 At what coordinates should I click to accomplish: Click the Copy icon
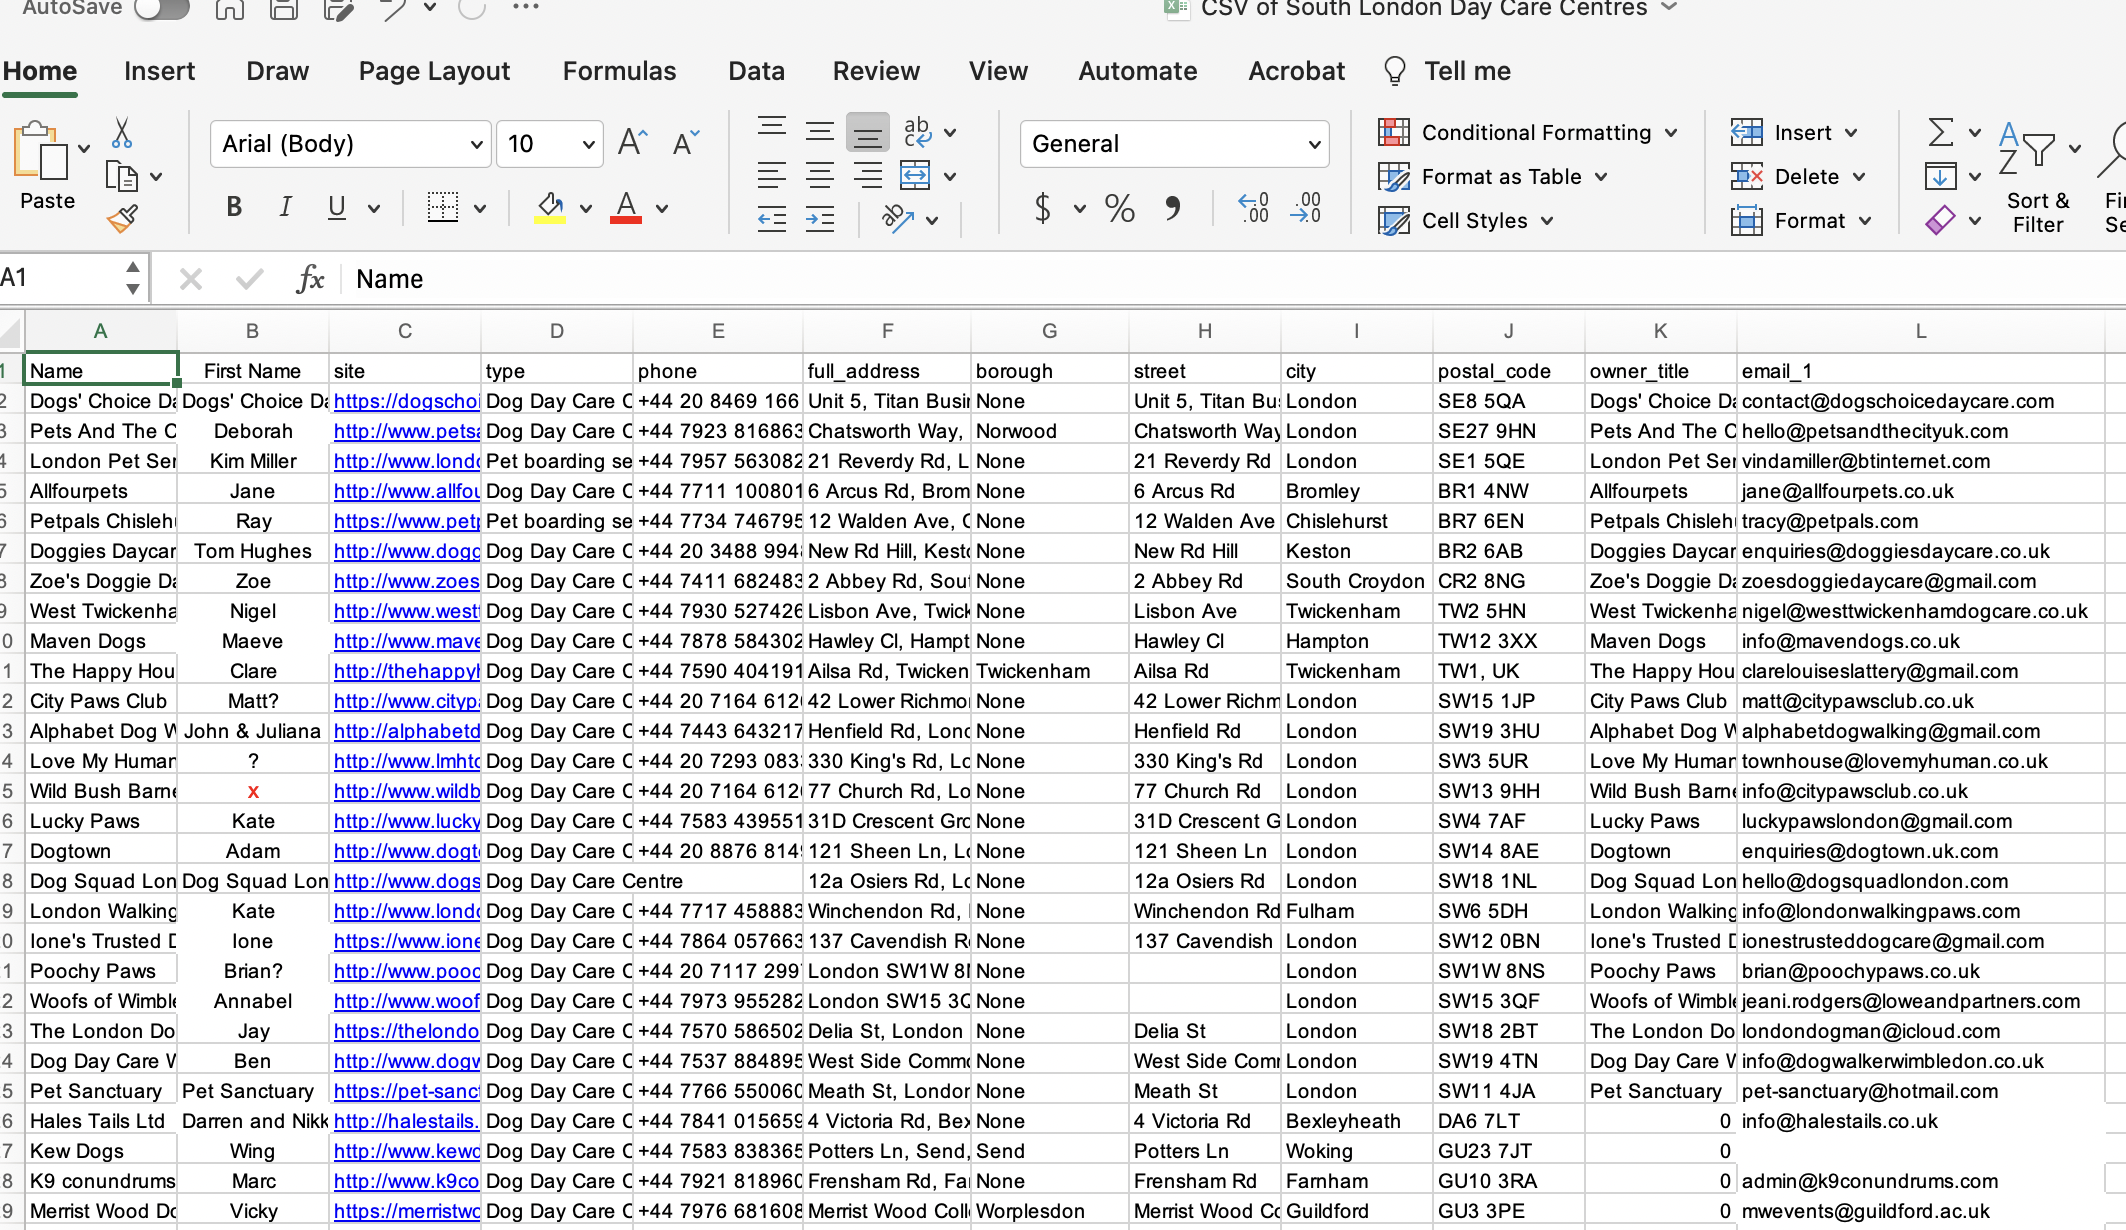point(122,177)
